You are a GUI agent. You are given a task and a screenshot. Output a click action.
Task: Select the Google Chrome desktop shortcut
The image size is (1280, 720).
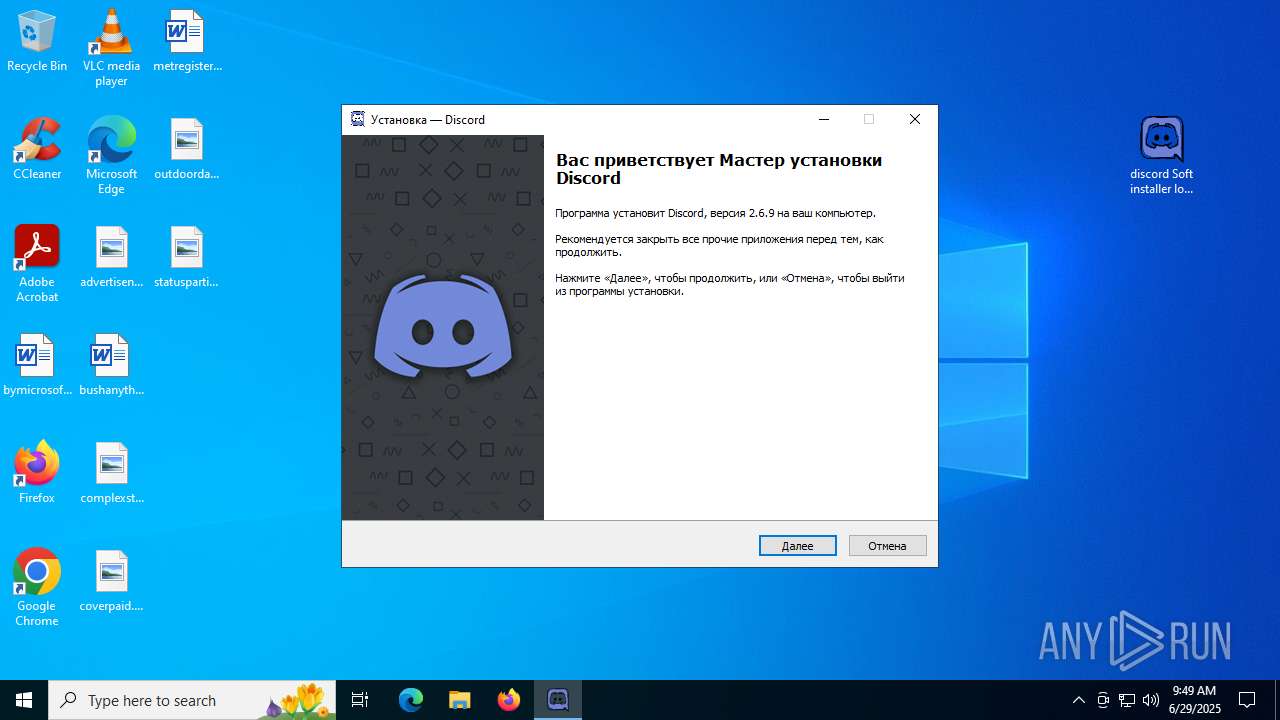coord(37,587)
